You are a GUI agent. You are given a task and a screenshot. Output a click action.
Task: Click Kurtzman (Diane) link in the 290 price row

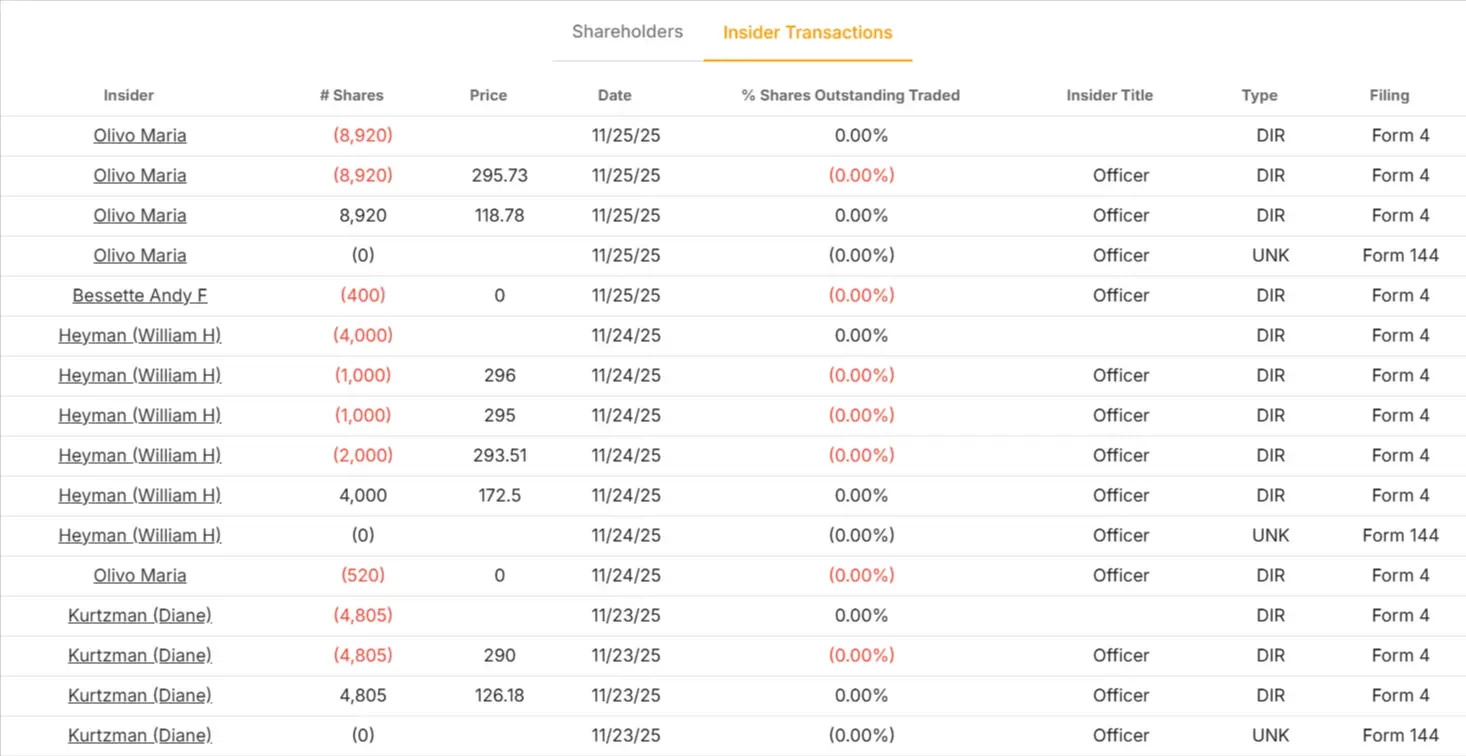[x=140, y=655]
